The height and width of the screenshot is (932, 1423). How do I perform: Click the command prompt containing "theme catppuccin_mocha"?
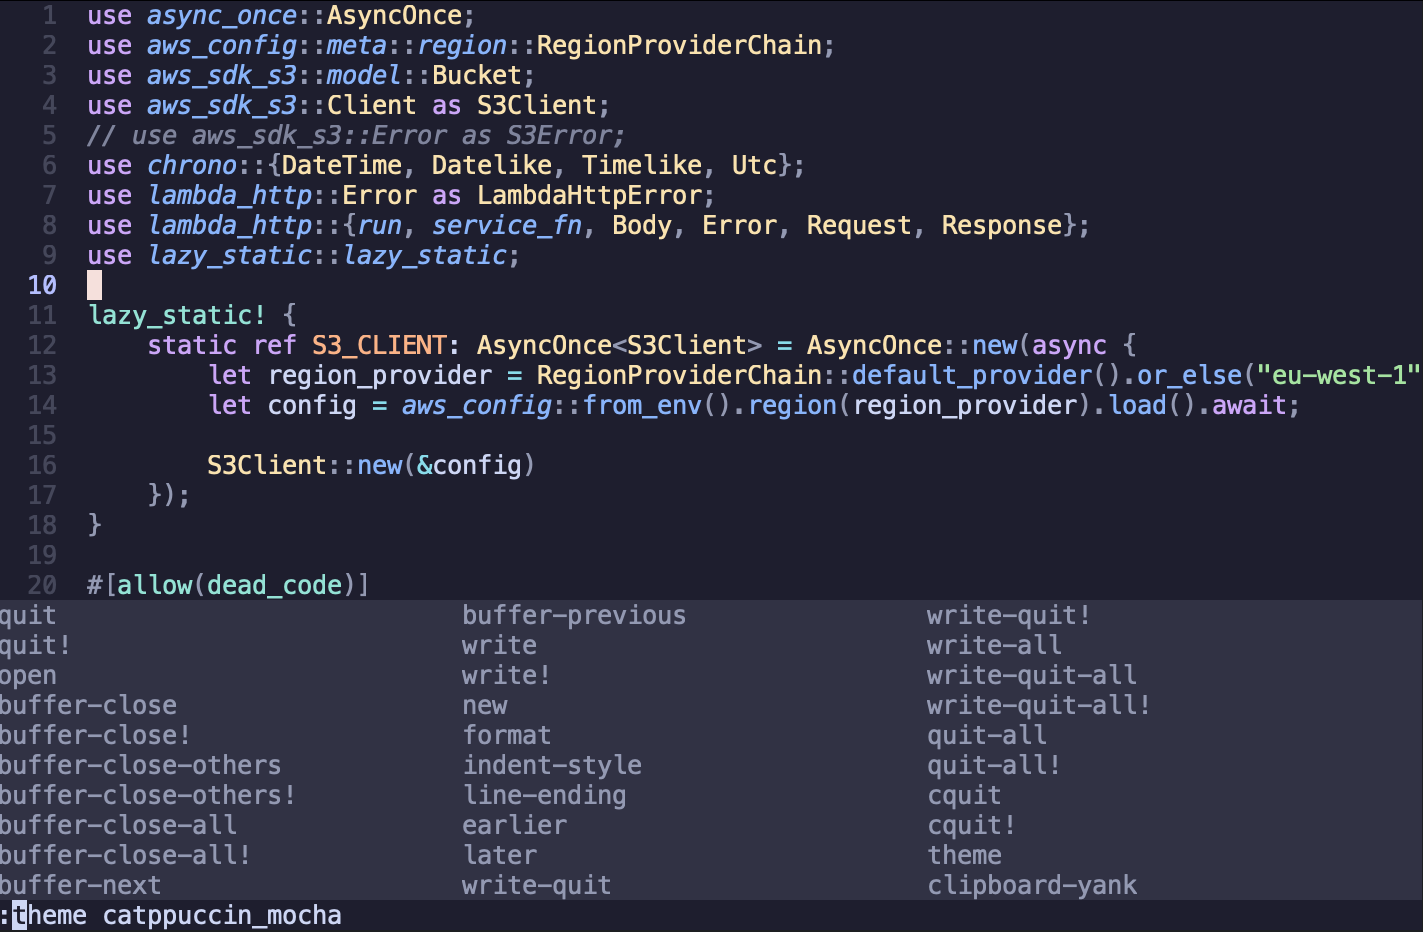pyautogui.click(x=180, y=916)
